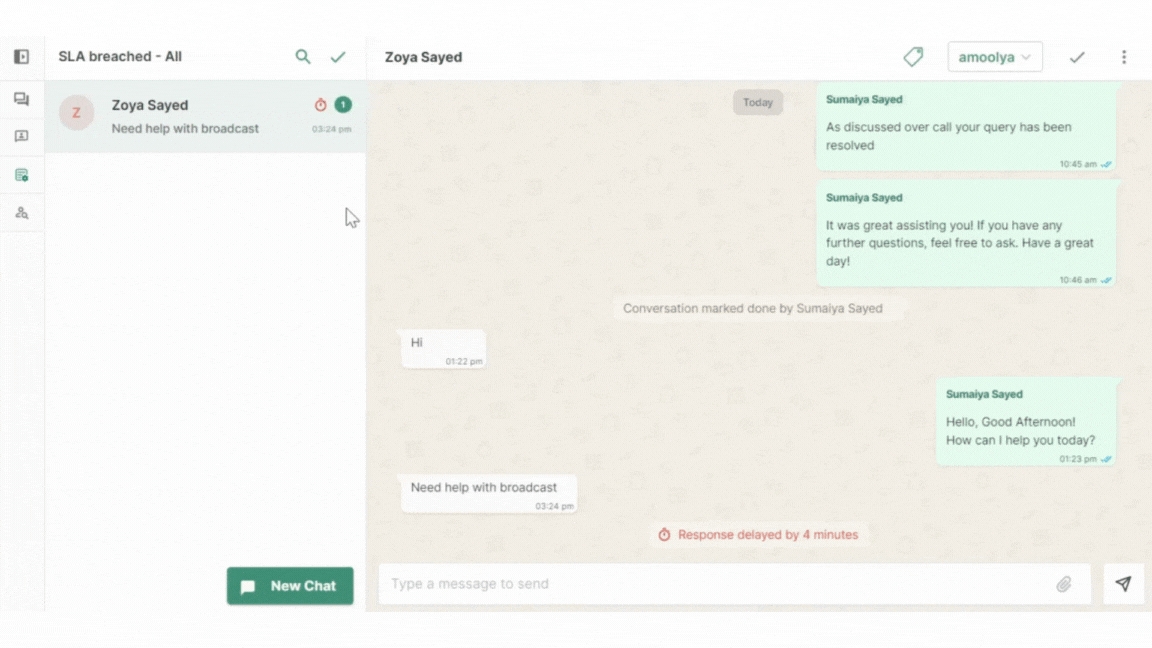Open the amoolya assignee dropdown
This screenshot has height=648, width=1152.
(994, 57)
